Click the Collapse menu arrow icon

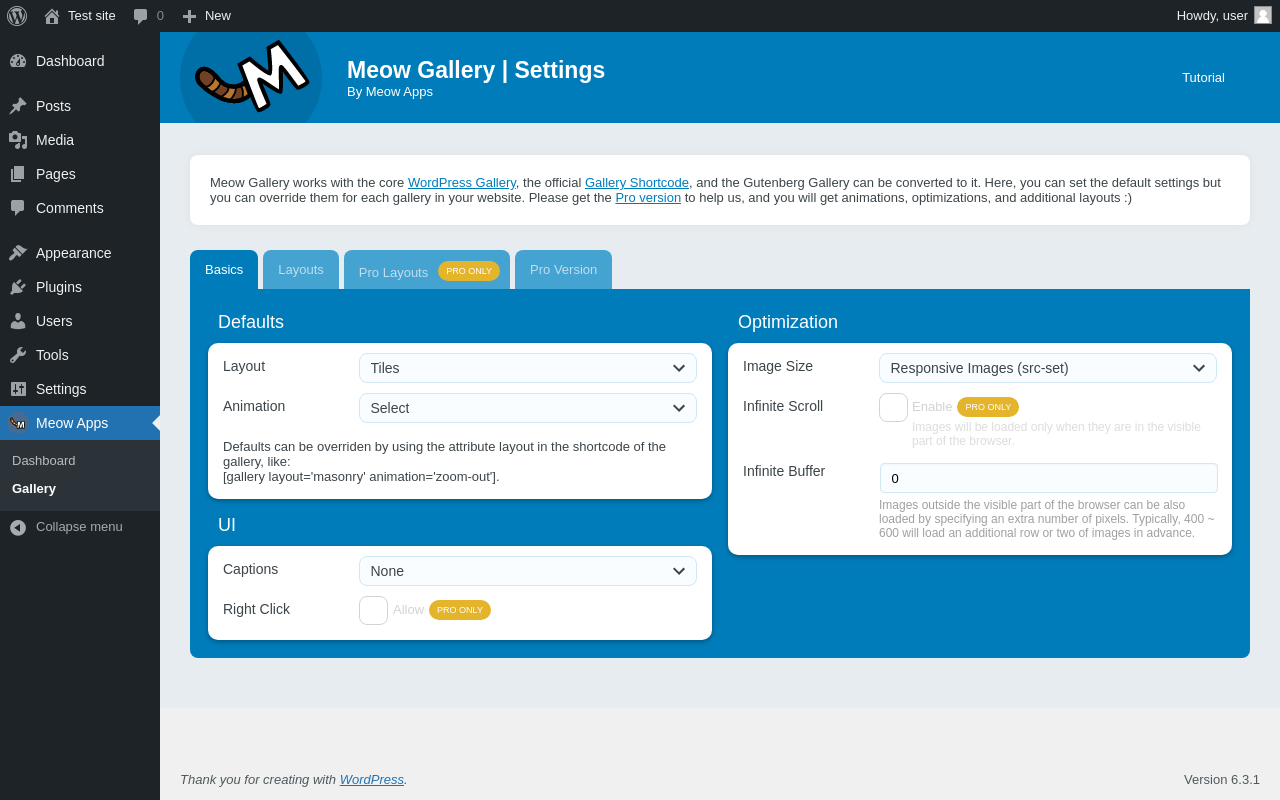coord(18,527)
